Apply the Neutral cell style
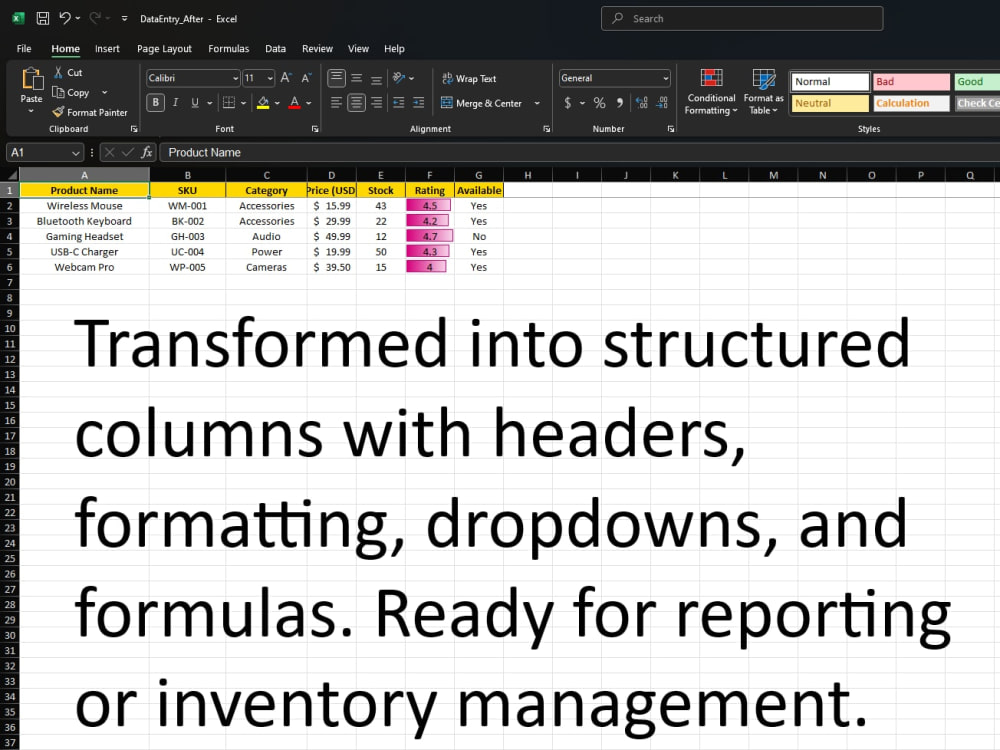The height and width of the screenshot is (750, 1000). (830, 103)
